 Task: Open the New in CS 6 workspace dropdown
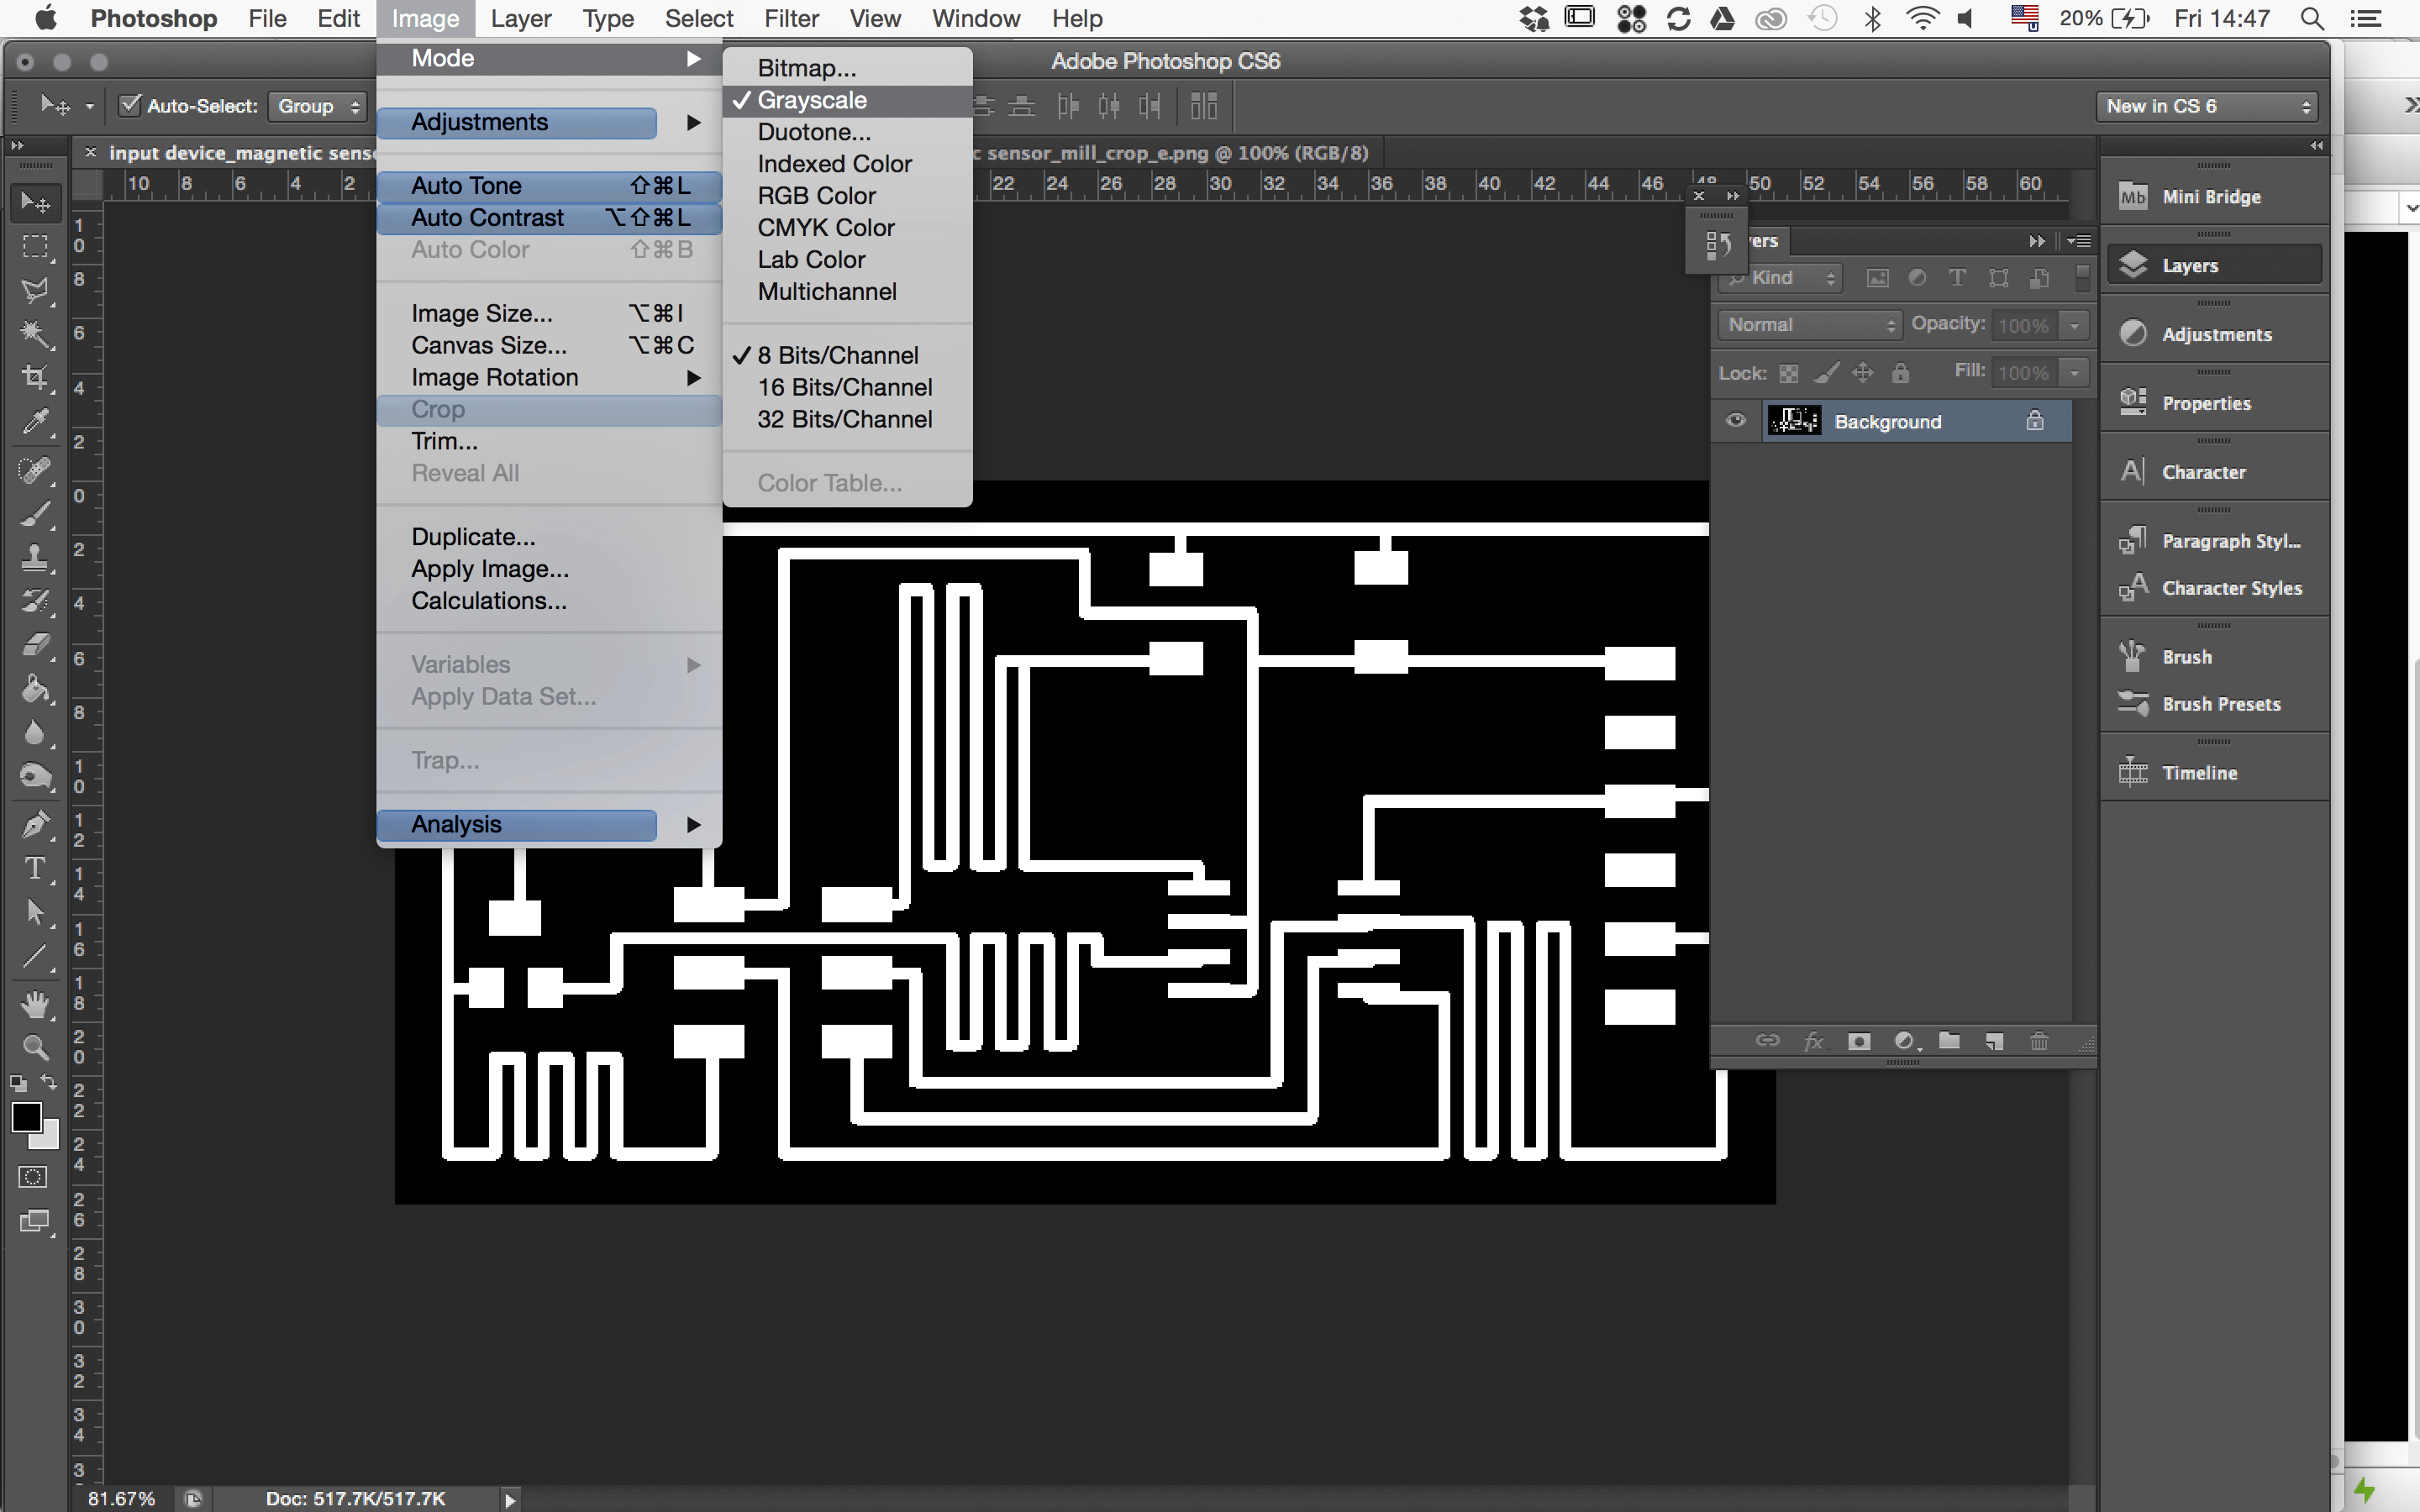coord(2207,106)
